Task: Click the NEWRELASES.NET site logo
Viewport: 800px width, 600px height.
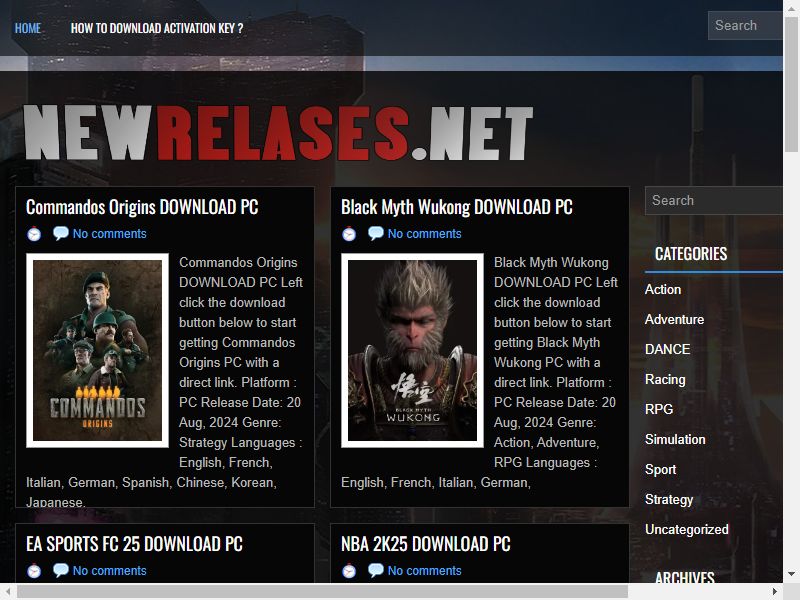Action: [279, 132]
